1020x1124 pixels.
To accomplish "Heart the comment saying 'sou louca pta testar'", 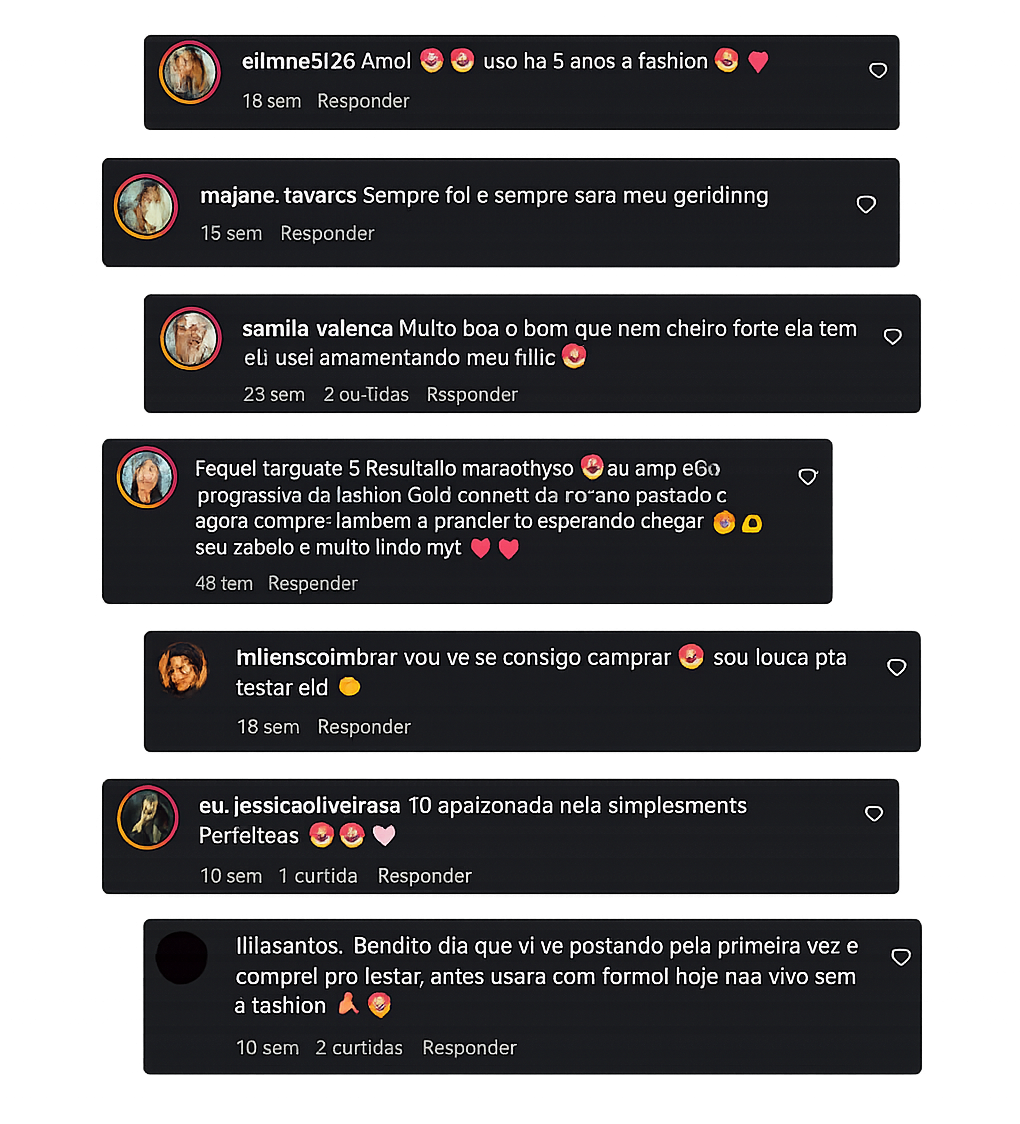I will 897,667.
